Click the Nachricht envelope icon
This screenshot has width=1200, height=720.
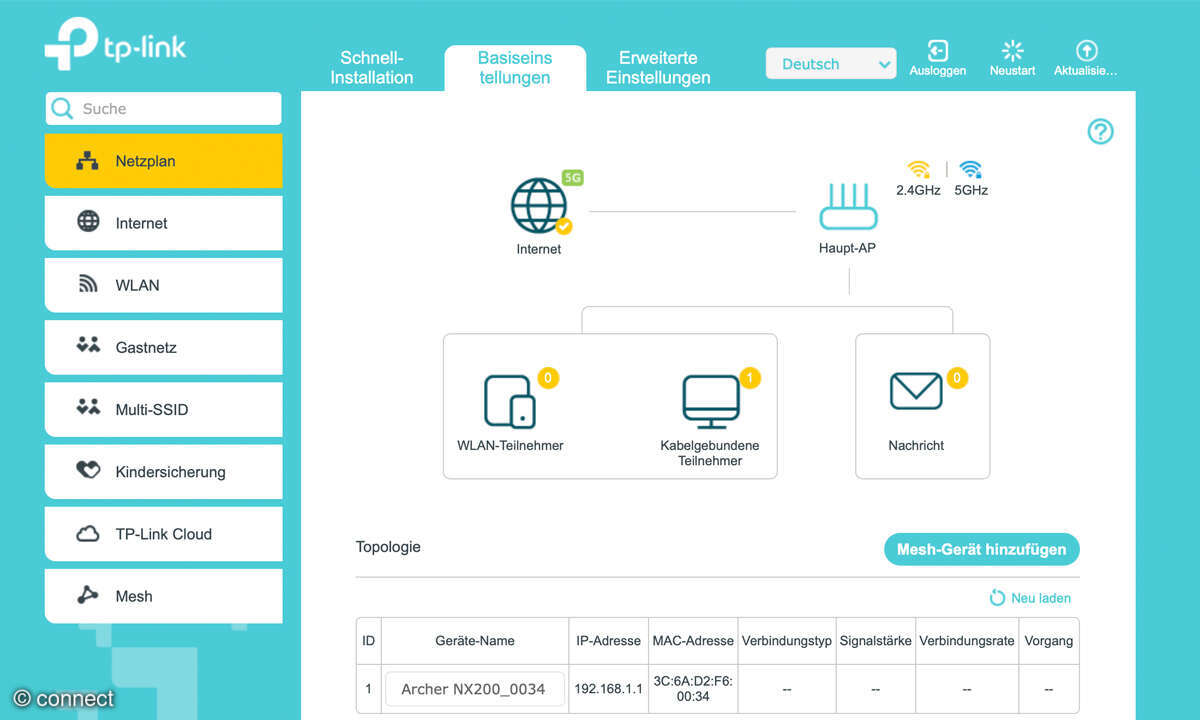[916, 391]
